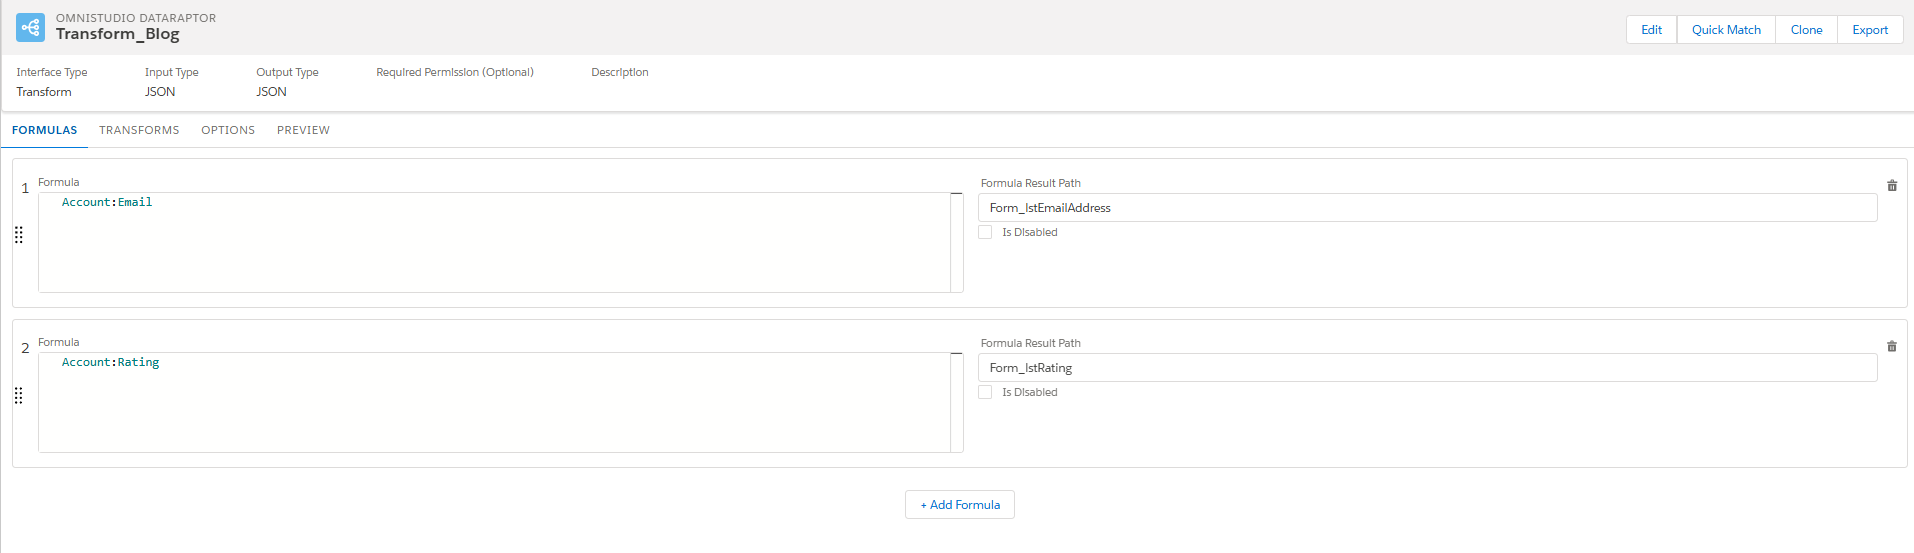Click drag handle for formula 1
This screenshot has width=1914, height=553.
[18, 235]
